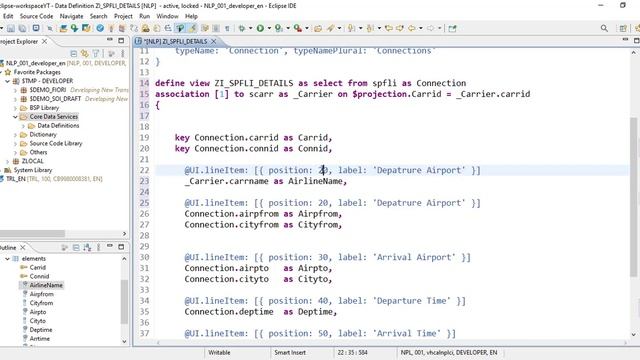The width and height of the screenshot is (640, 360).
Task: Expand the ZLOCAL package
Action: pyautogui.click(x=7, y=161)
